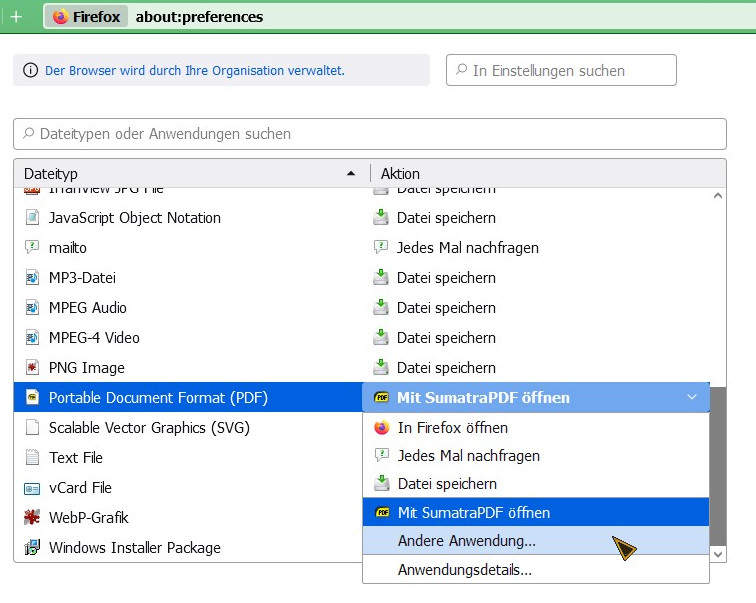This screenshot has height=603, width=756.
Task: Choose 'In Firefox öffnen' option
Action: pos(452,428)
